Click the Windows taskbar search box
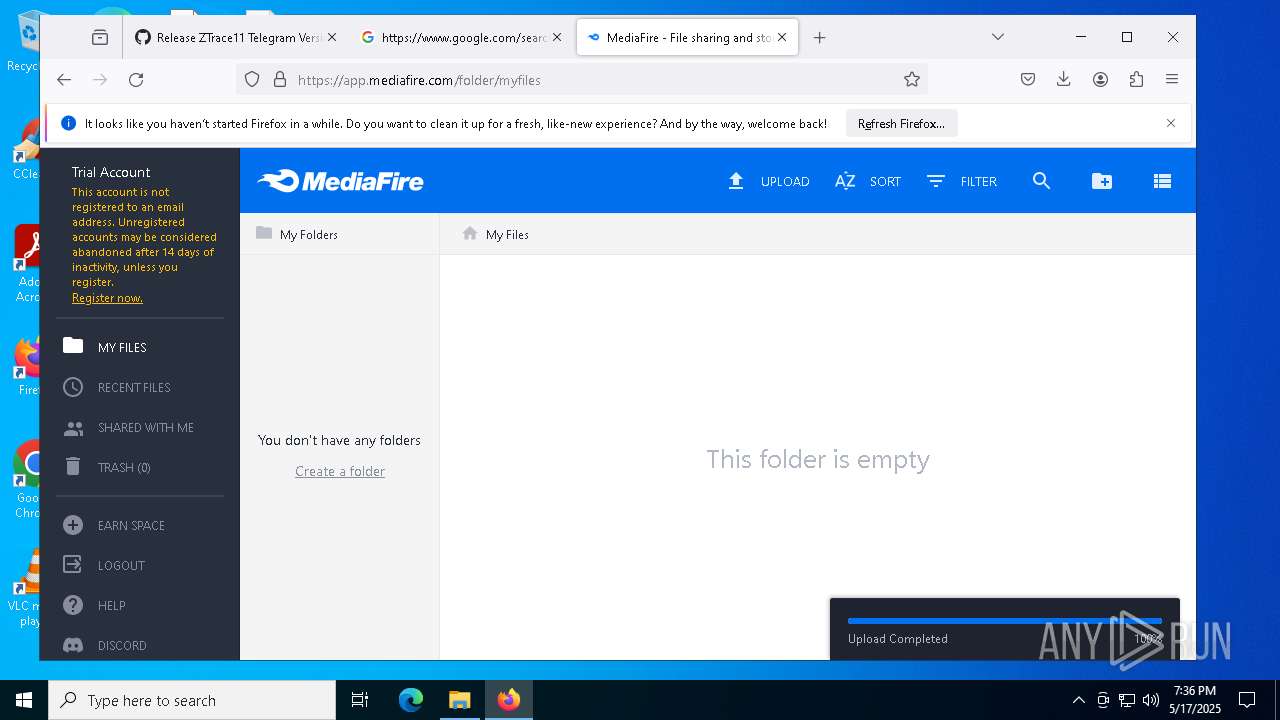 pyautogui.click(x=192, y=700)
